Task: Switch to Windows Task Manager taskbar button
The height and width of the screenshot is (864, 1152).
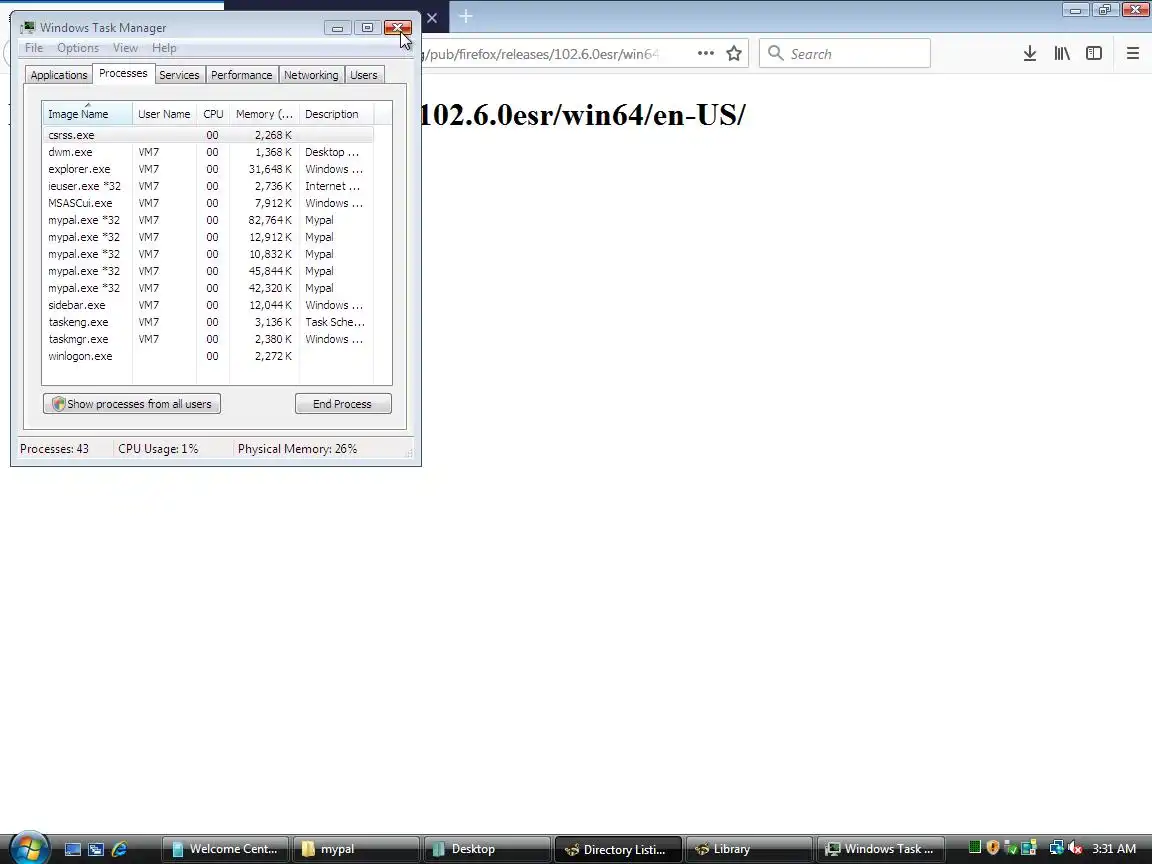Action: pos(880,849)
